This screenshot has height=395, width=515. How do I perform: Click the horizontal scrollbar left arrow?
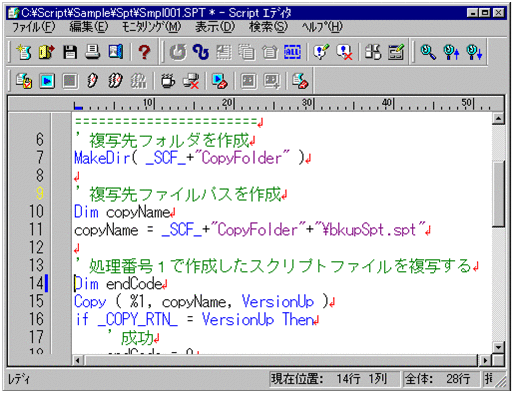tap(78, 360)
